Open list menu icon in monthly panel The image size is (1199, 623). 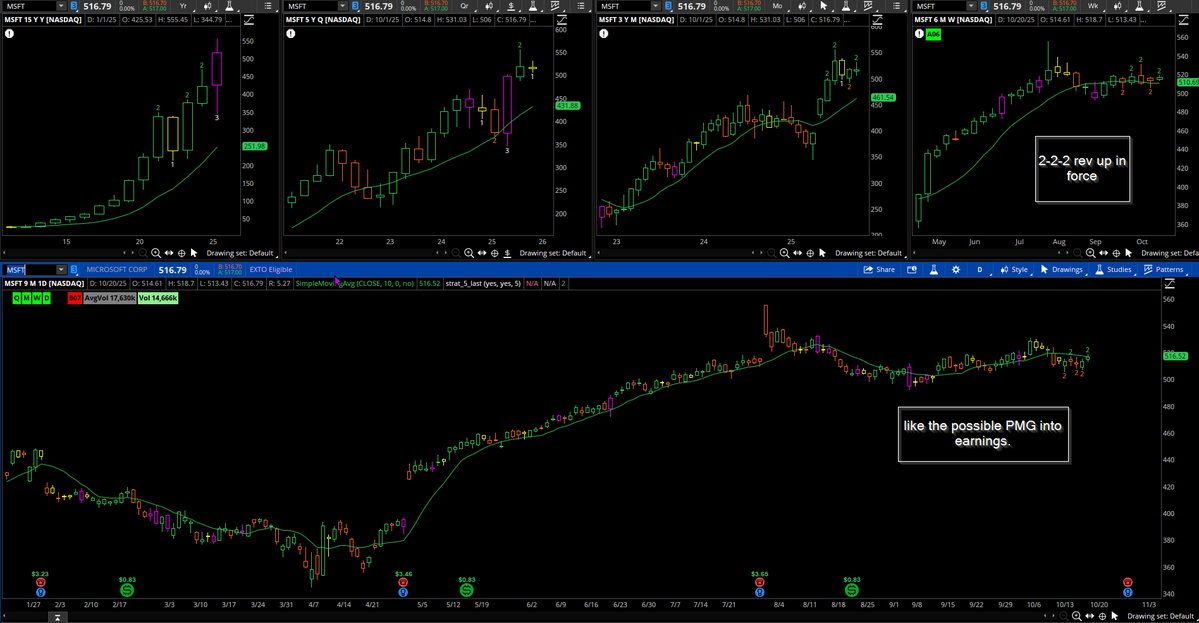[896, 6]
